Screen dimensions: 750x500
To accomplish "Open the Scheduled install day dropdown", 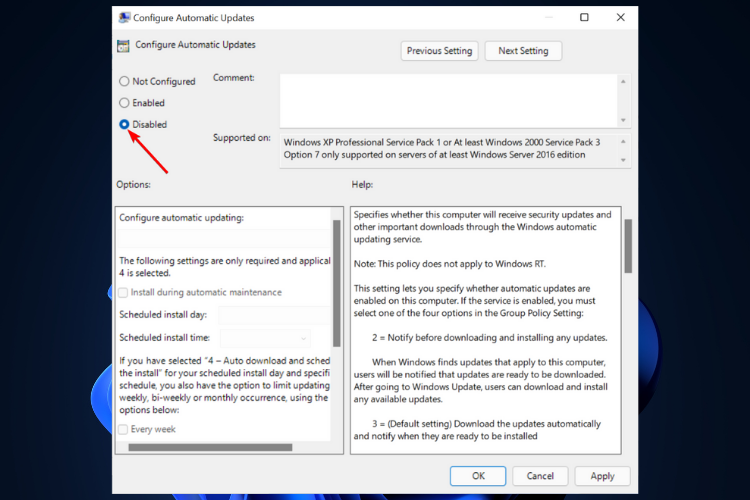I will point(273,315).
